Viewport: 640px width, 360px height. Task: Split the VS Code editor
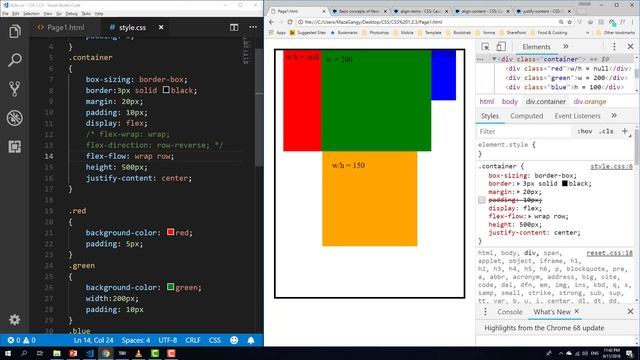pyautogui.click(x=234, y=27)
